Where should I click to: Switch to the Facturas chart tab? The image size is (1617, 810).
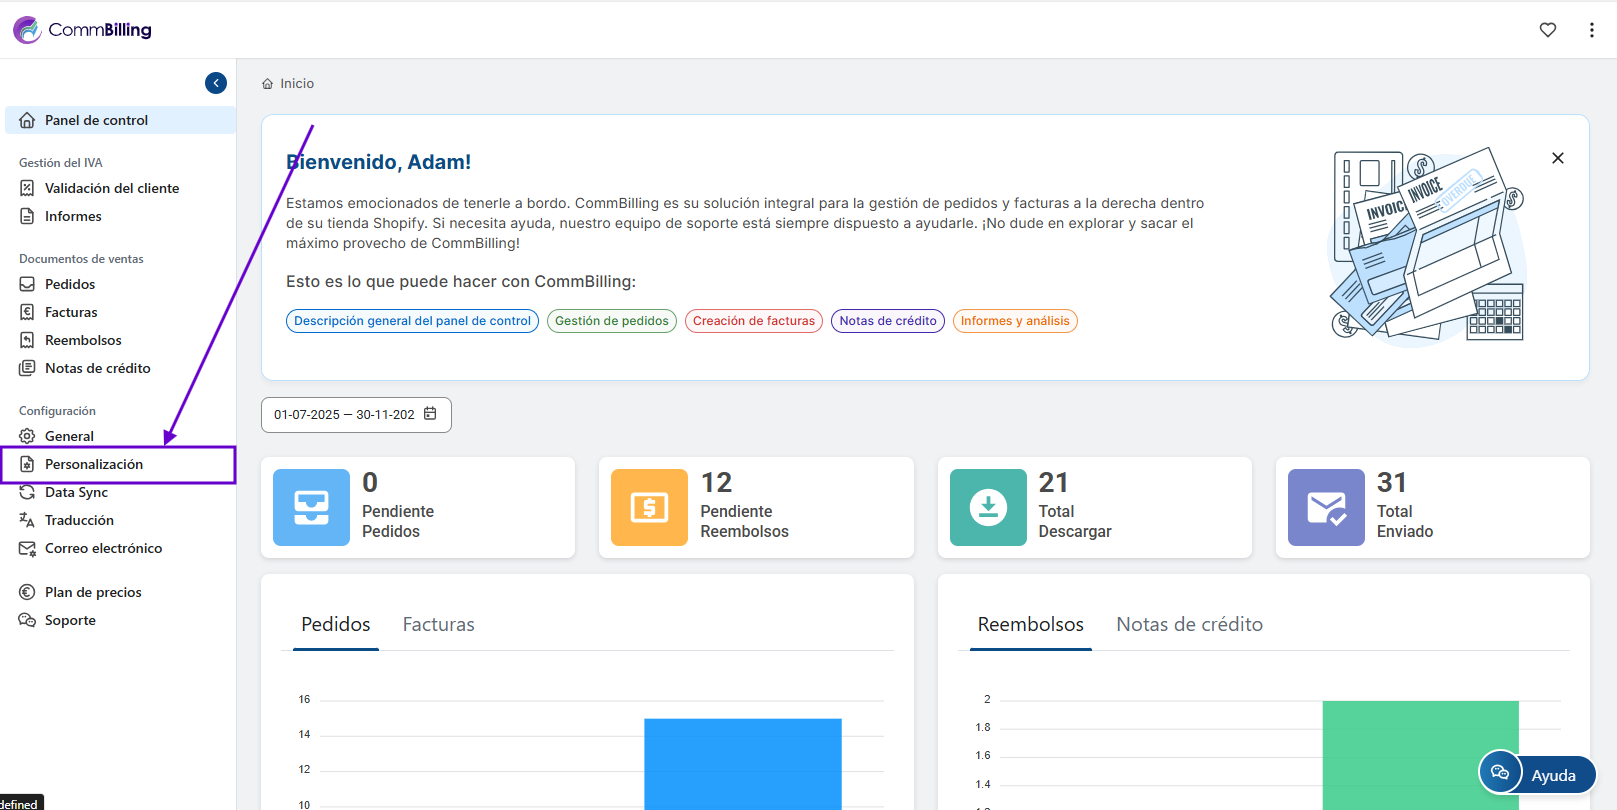[x=438, y=624]
